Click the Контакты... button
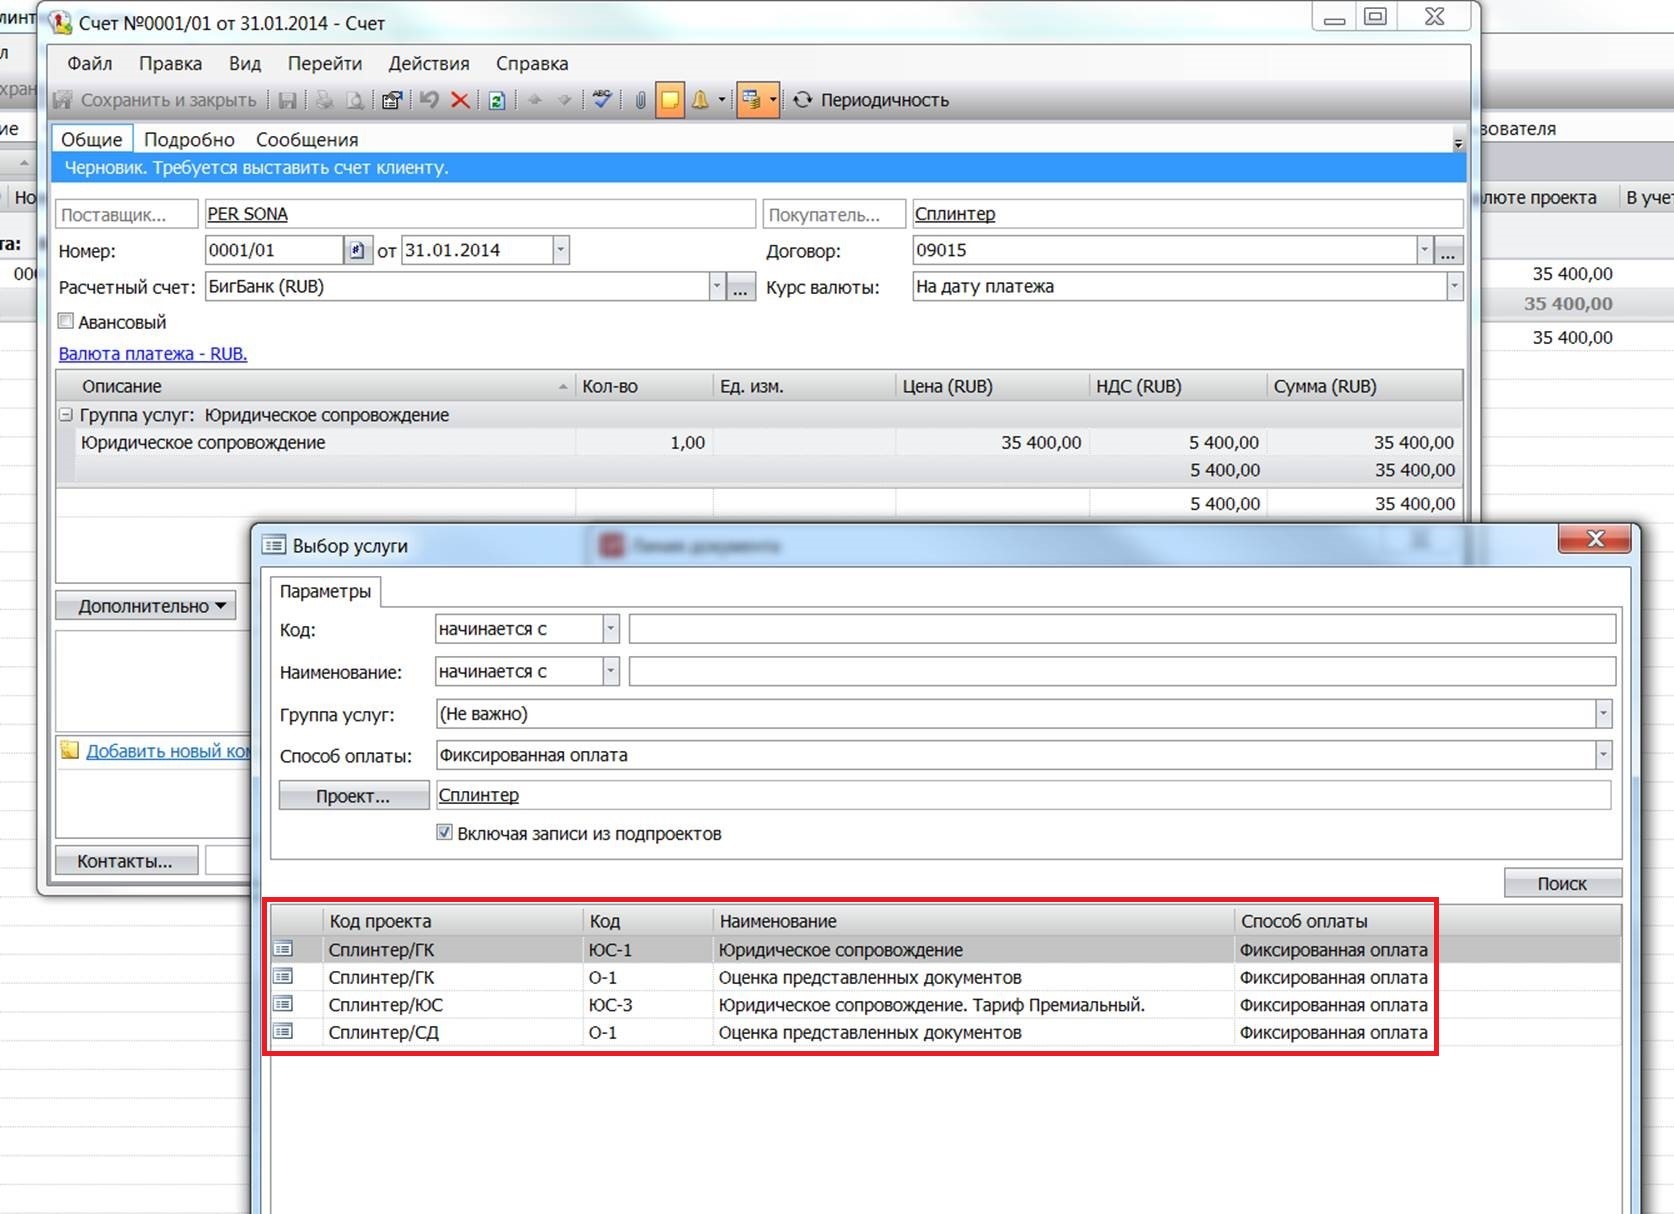 pos(126,861)
